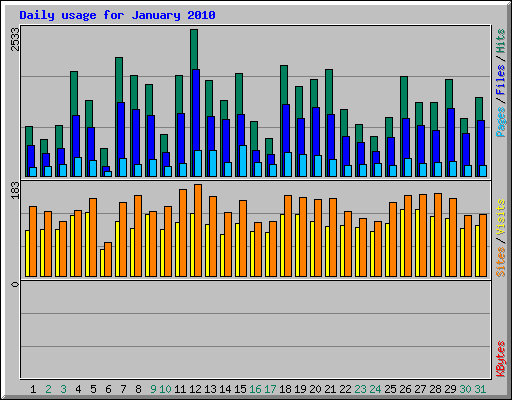512x400 pixels.
Task: Click the yellow Sites bar for day 1
Action: pos(27,253)
